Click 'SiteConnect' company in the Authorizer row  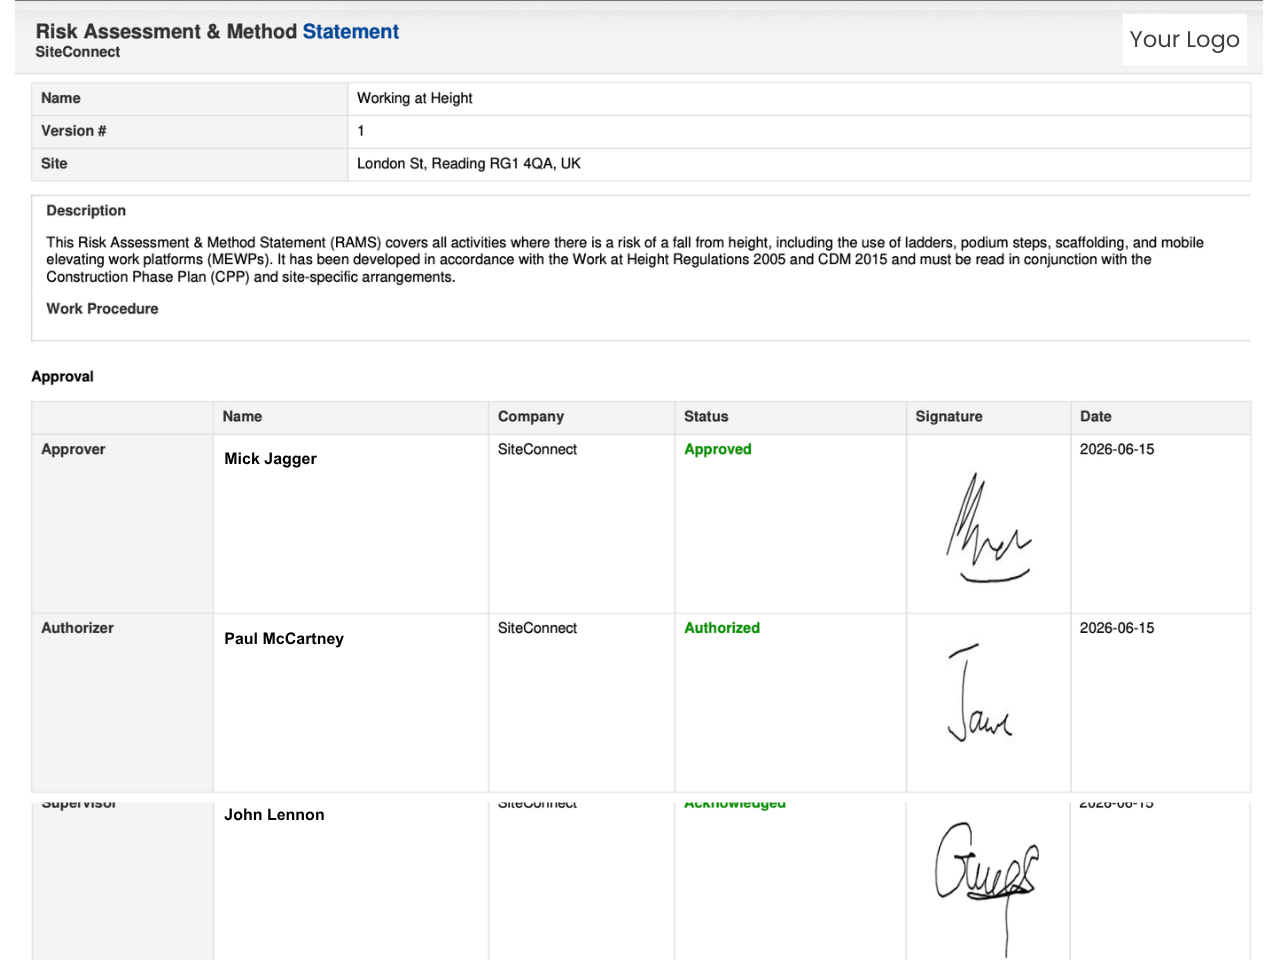point(537,628)
